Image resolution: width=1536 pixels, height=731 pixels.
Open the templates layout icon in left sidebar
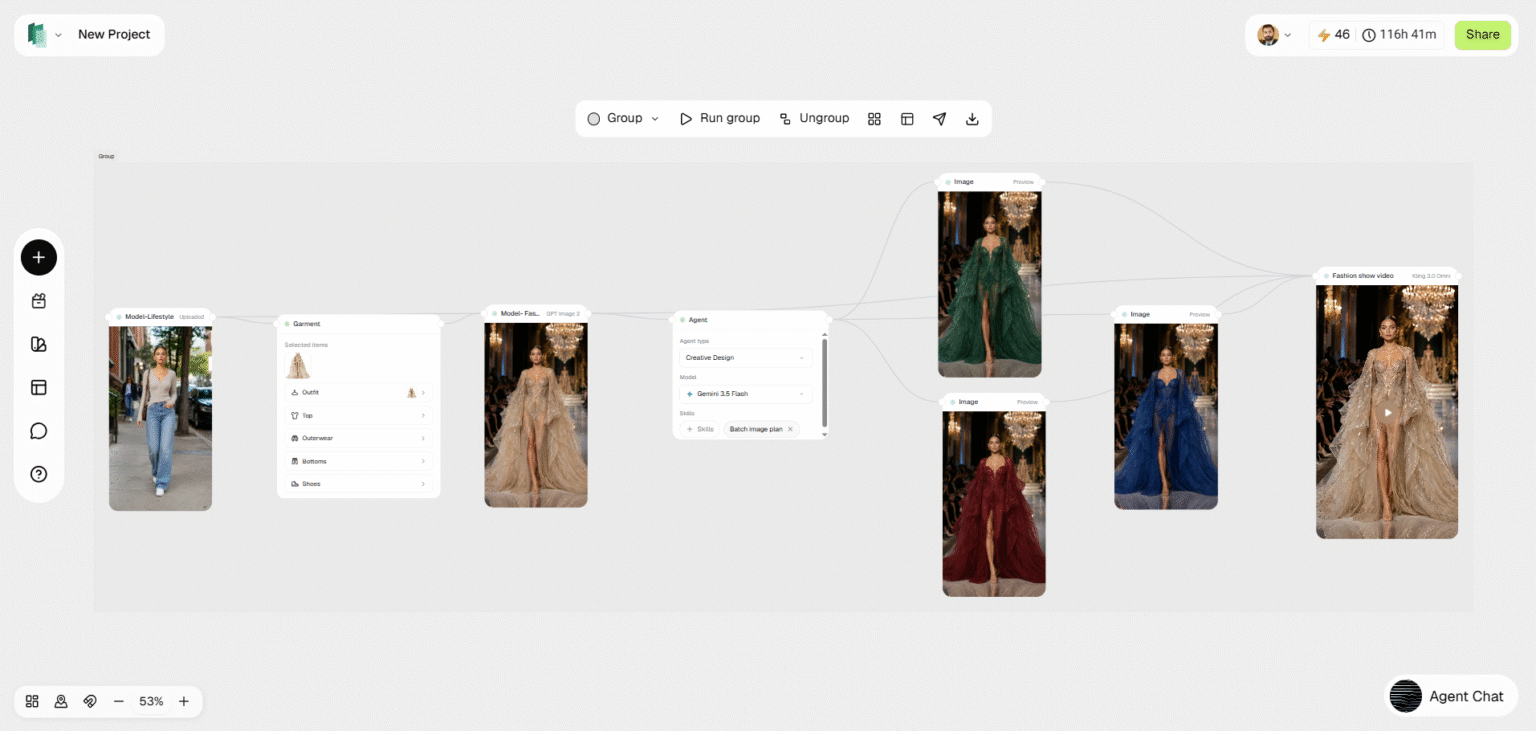[39, 387]
